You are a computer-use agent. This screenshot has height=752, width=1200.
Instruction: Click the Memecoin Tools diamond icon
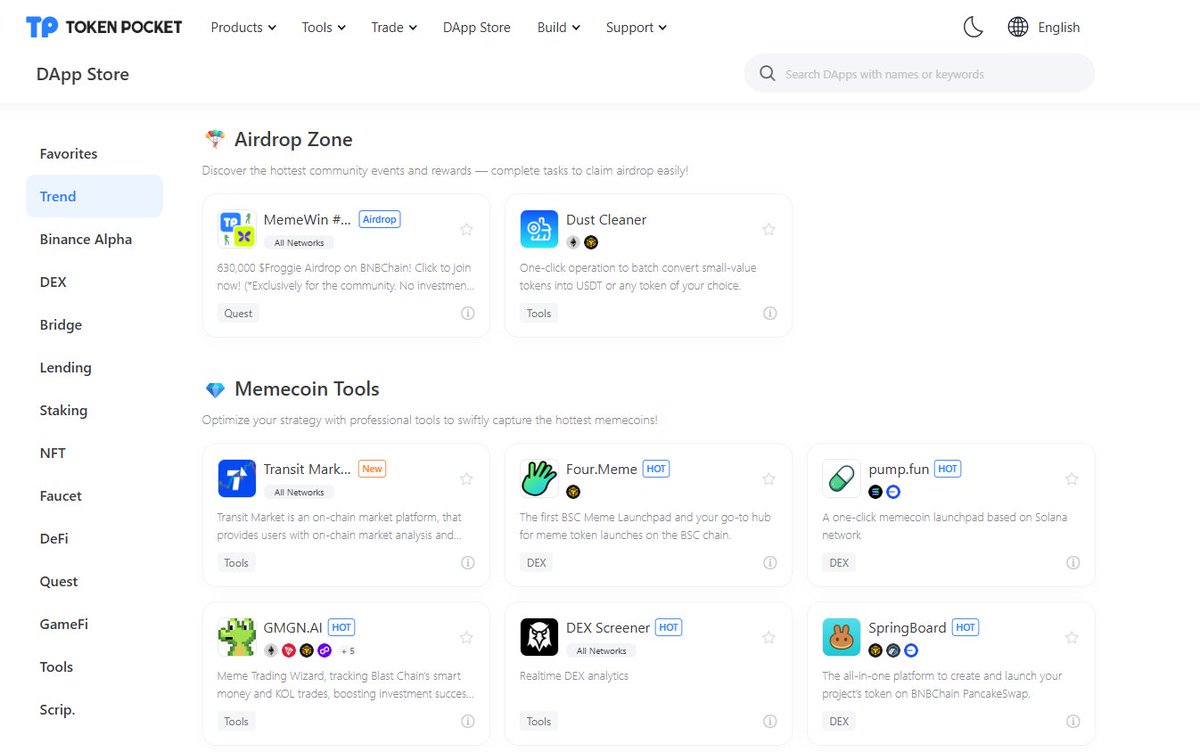[215, 389]
